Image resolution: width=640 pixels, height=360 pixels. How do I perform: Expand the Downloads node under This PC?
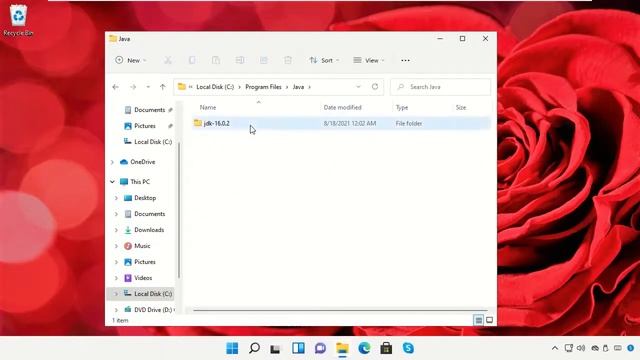(116, 230)
